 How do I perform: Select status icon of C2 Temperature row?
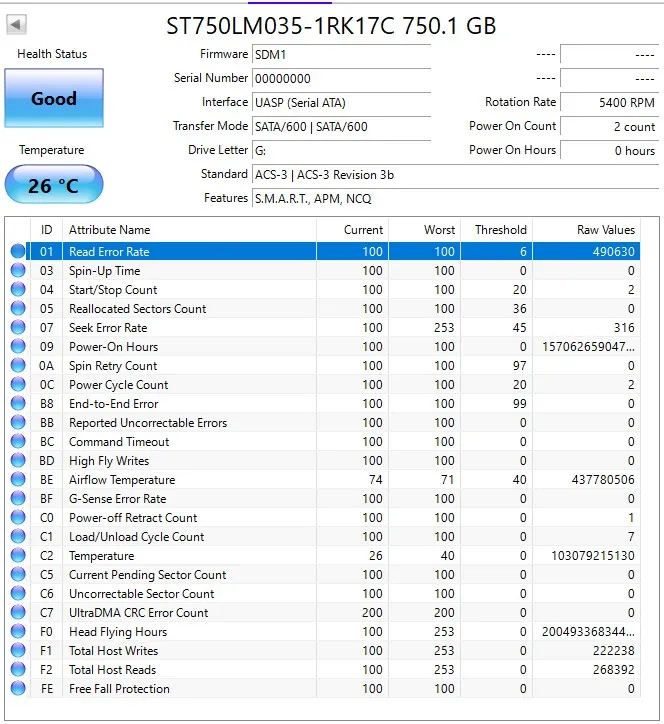18,555
